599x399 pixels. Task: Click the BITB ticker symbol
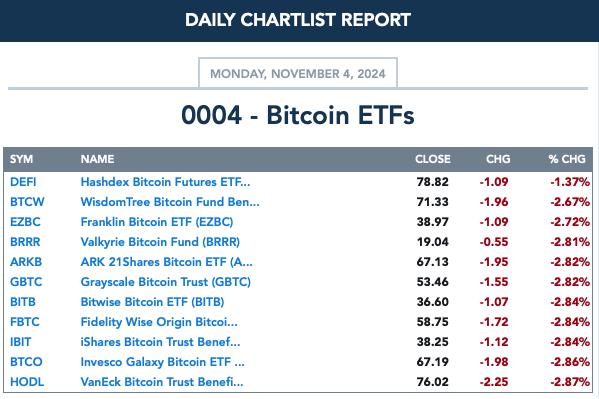click(x=23, y=302)
